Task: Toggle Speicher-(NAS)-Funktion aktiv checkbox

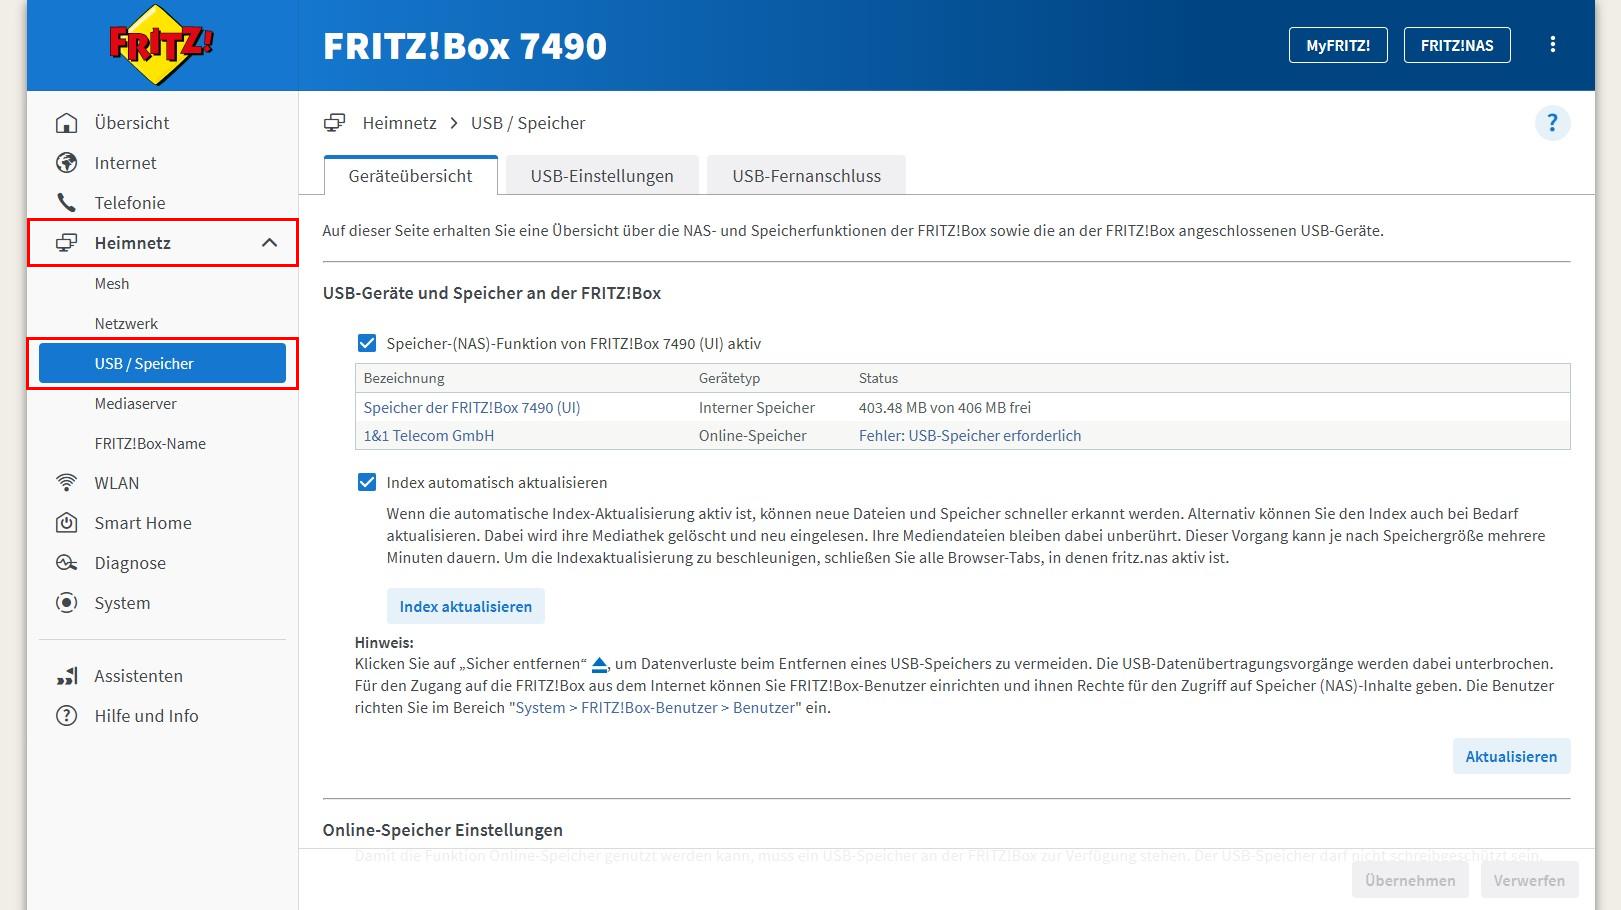Action: pyautogui.click(x=367, y=343)
